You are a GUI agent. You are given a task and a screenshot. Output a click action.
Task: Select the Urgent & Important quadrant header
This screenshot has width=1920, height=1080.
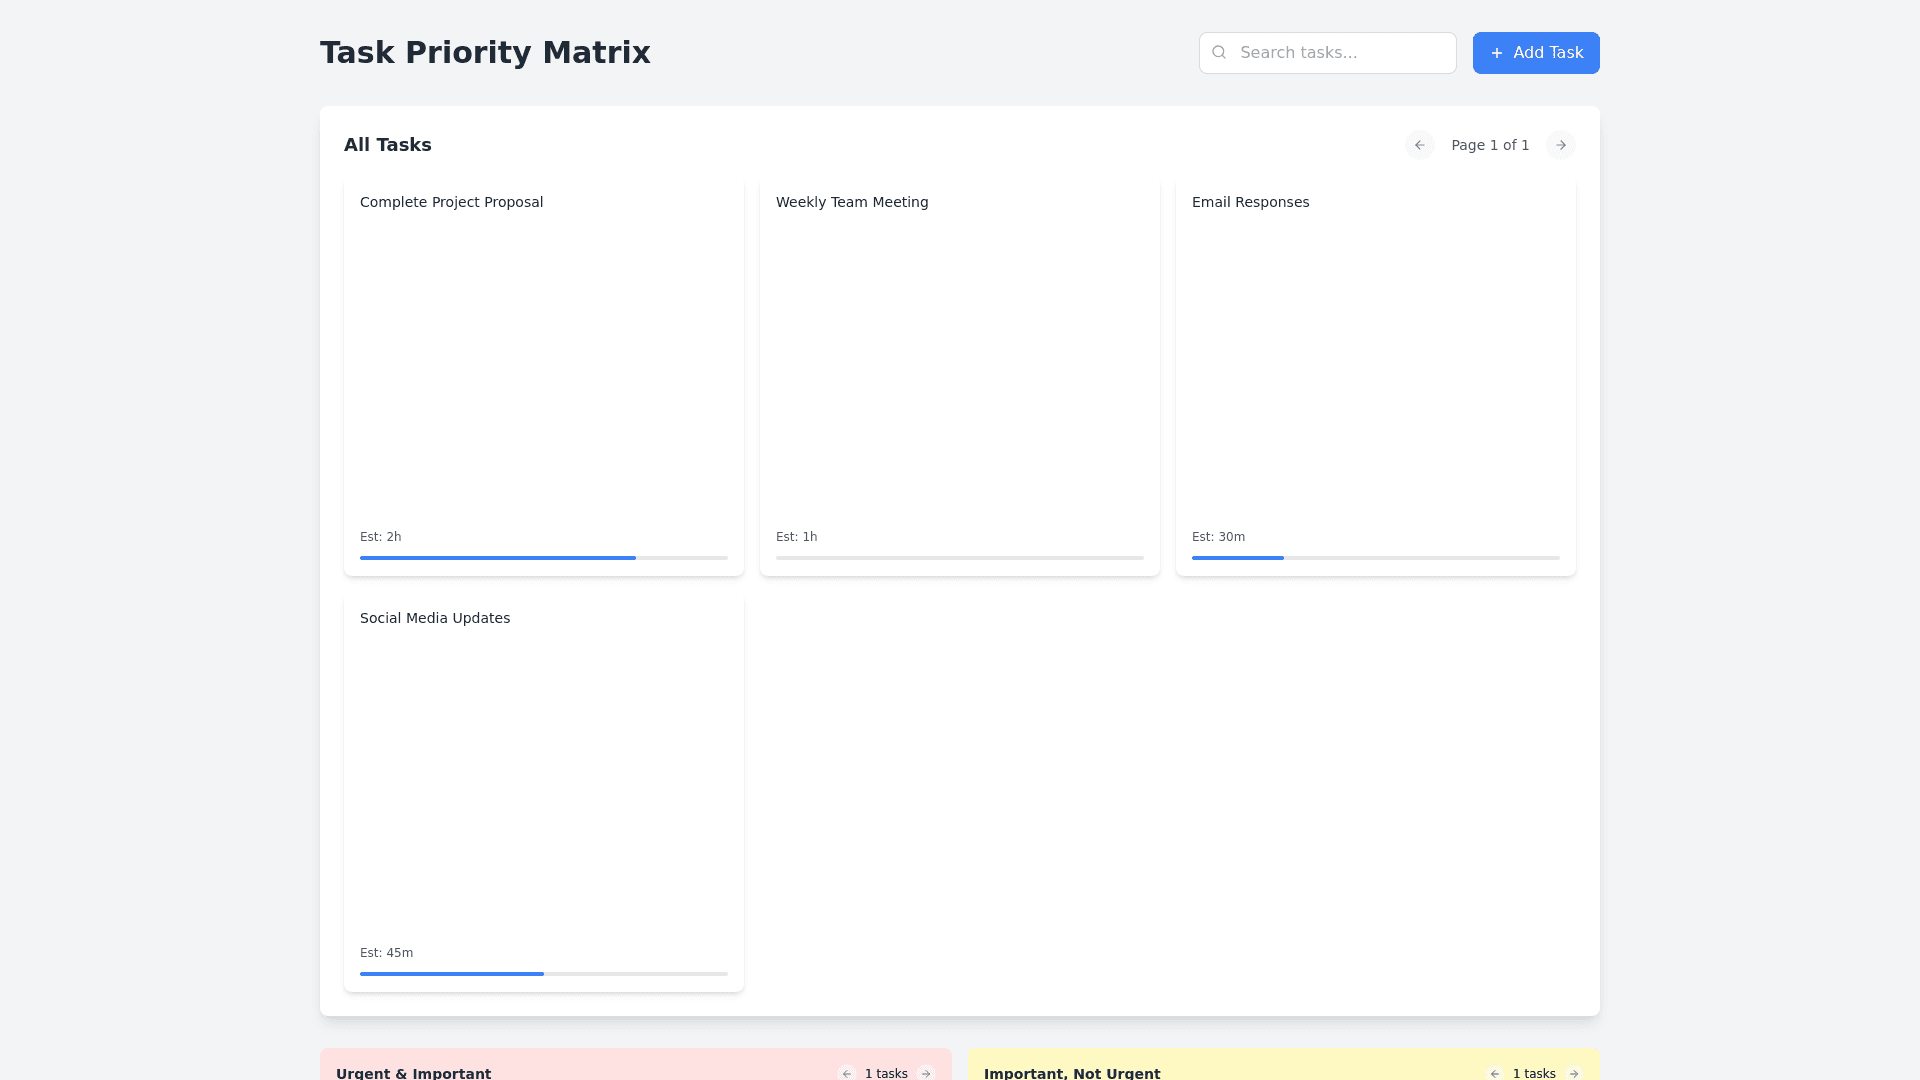point(413,1073)
